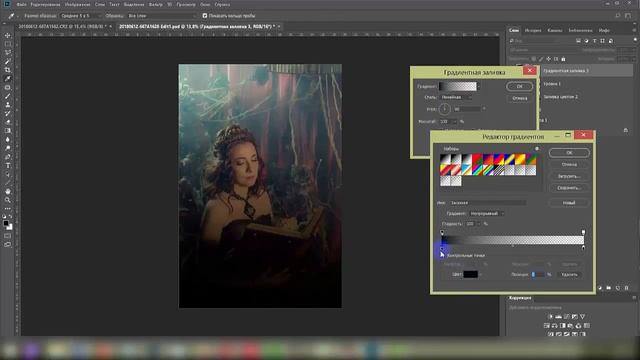Viewport: 640px width, 360px height.
Task: Open the File menu
Action: tap(22, 4)
